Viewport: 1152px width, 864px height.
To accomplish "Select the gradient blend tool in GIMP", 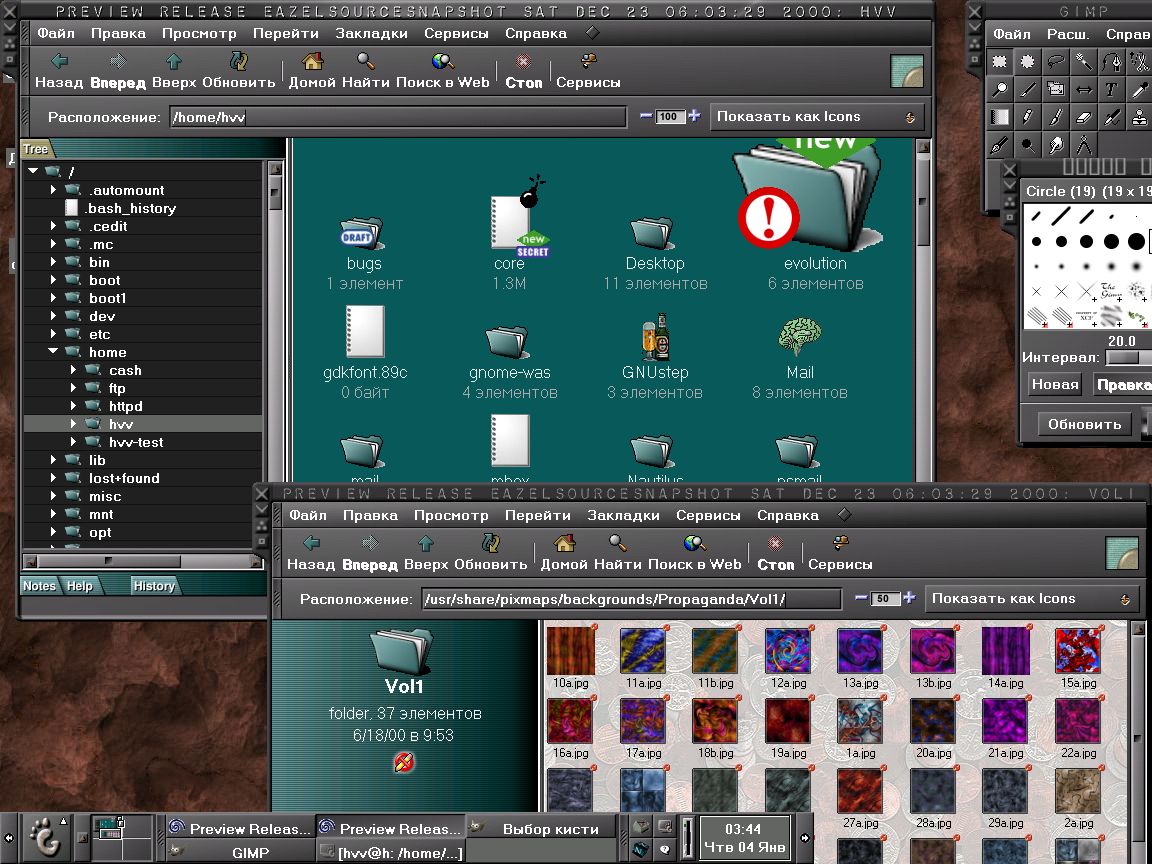I will (999, 118).
